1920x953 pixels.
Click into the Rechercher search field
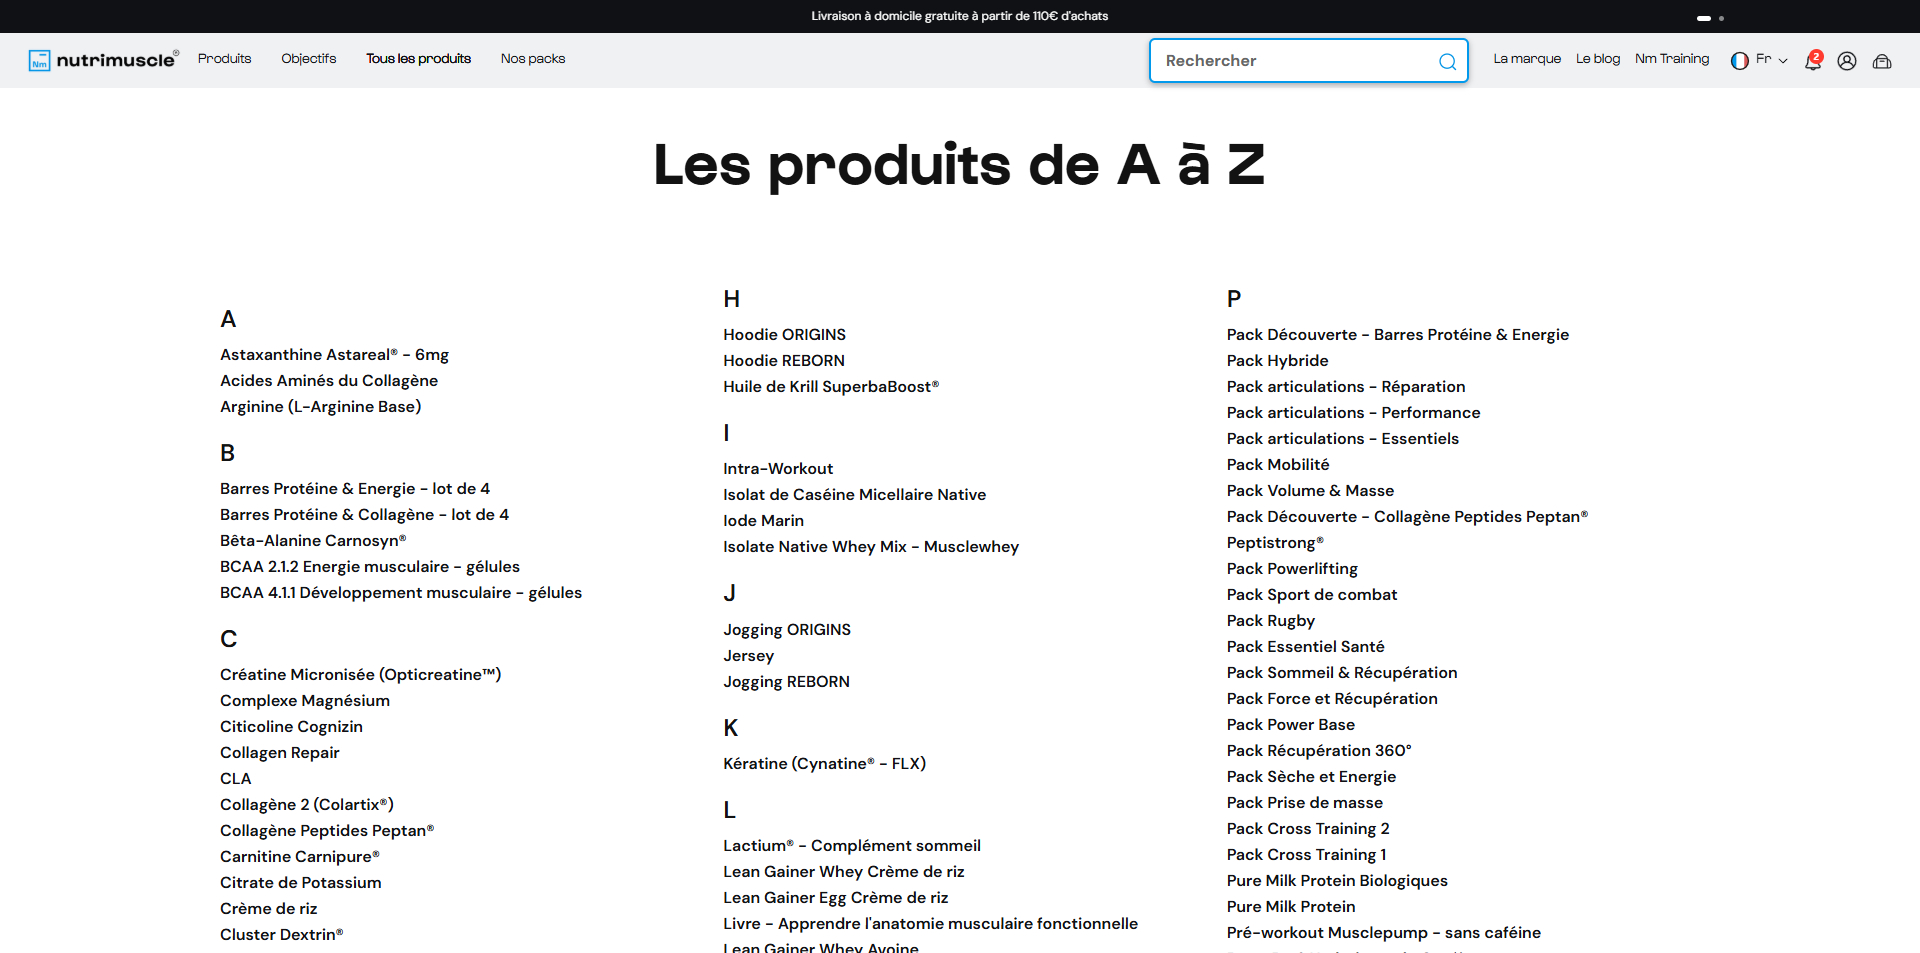(1295, 61)
